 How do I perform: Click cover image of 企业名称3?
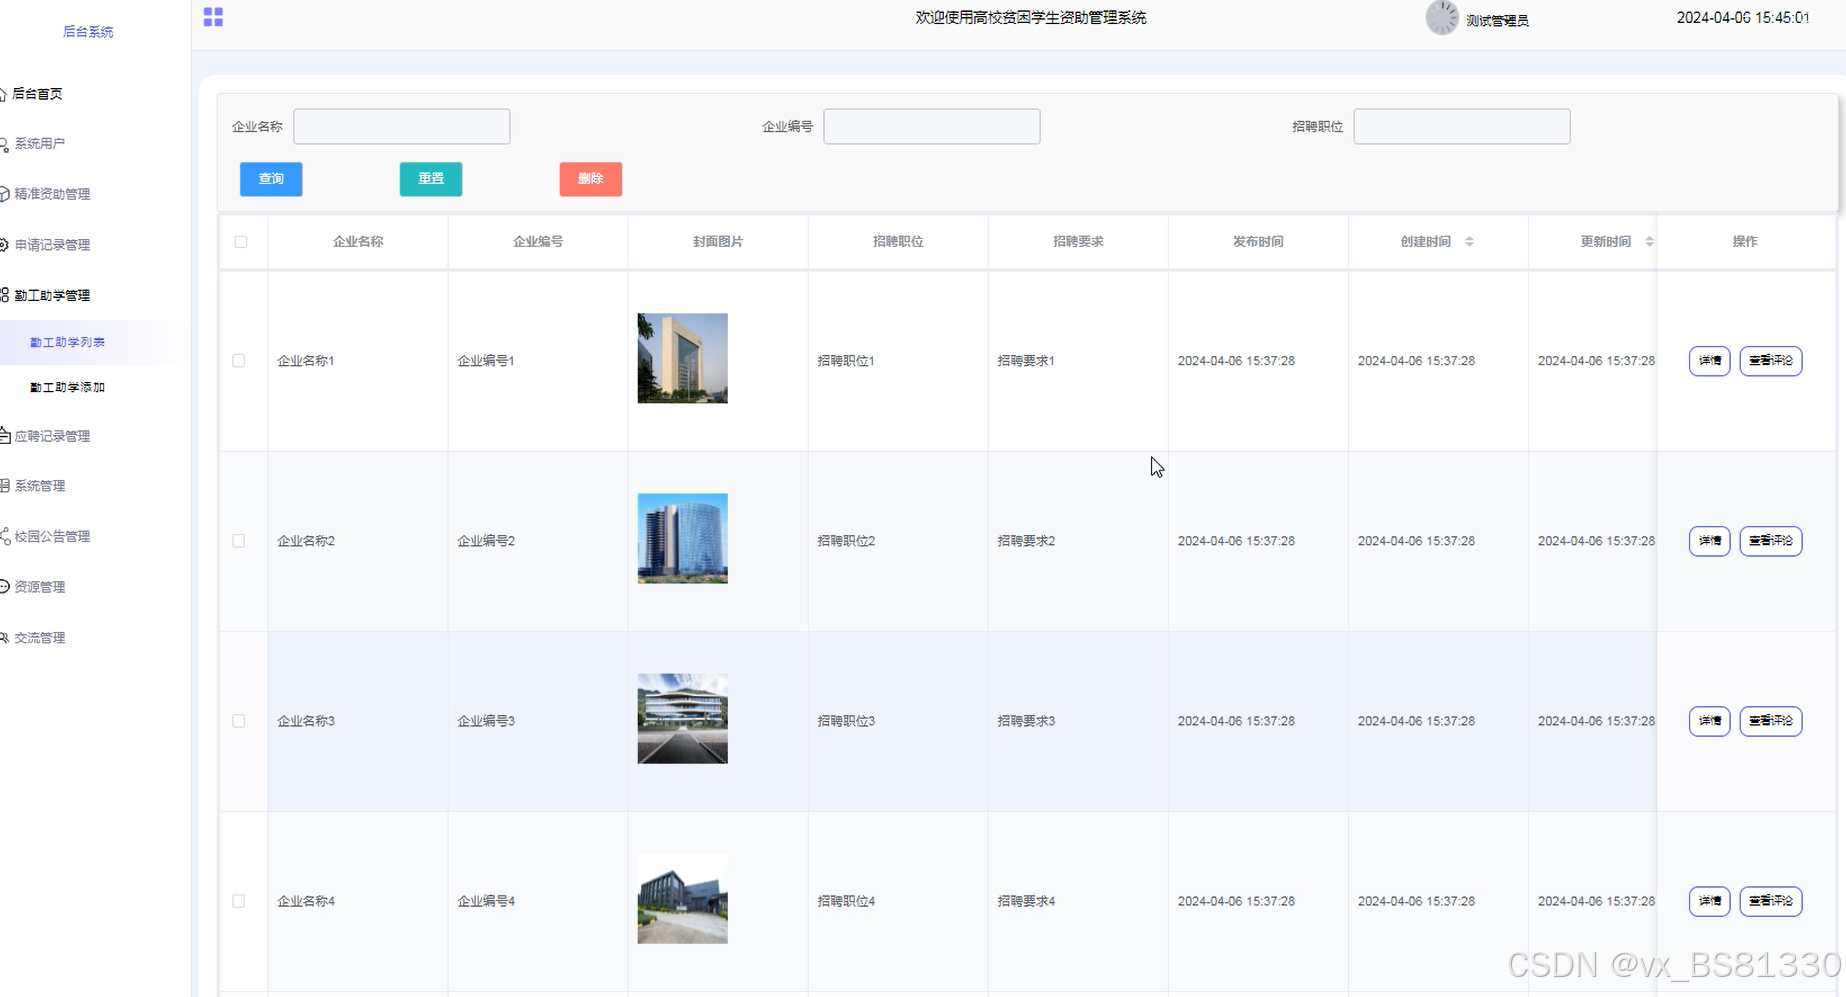tap(683, 719)
